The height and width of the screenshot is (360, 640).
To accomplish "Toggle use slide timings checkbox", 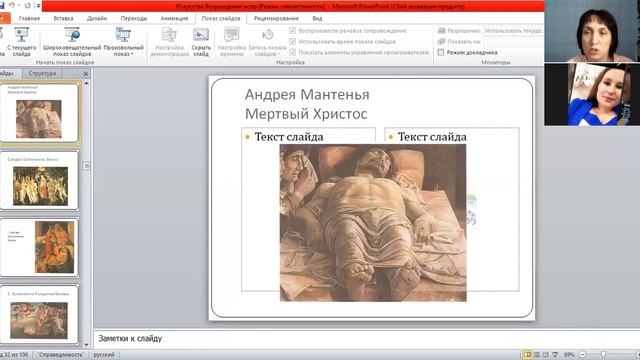I will (x=292, y=42).
